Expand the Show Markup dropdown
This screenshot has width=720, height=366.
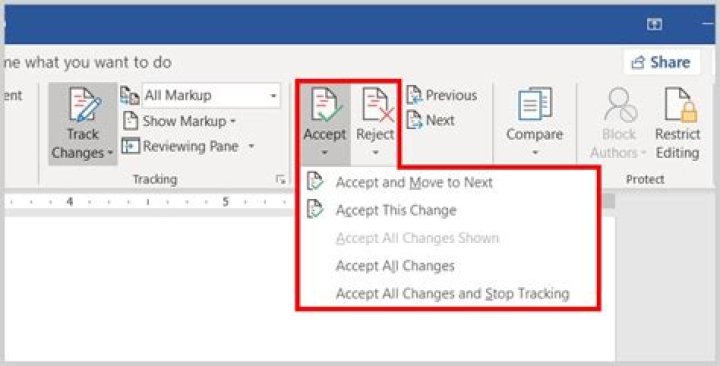[x=180, y=121]
